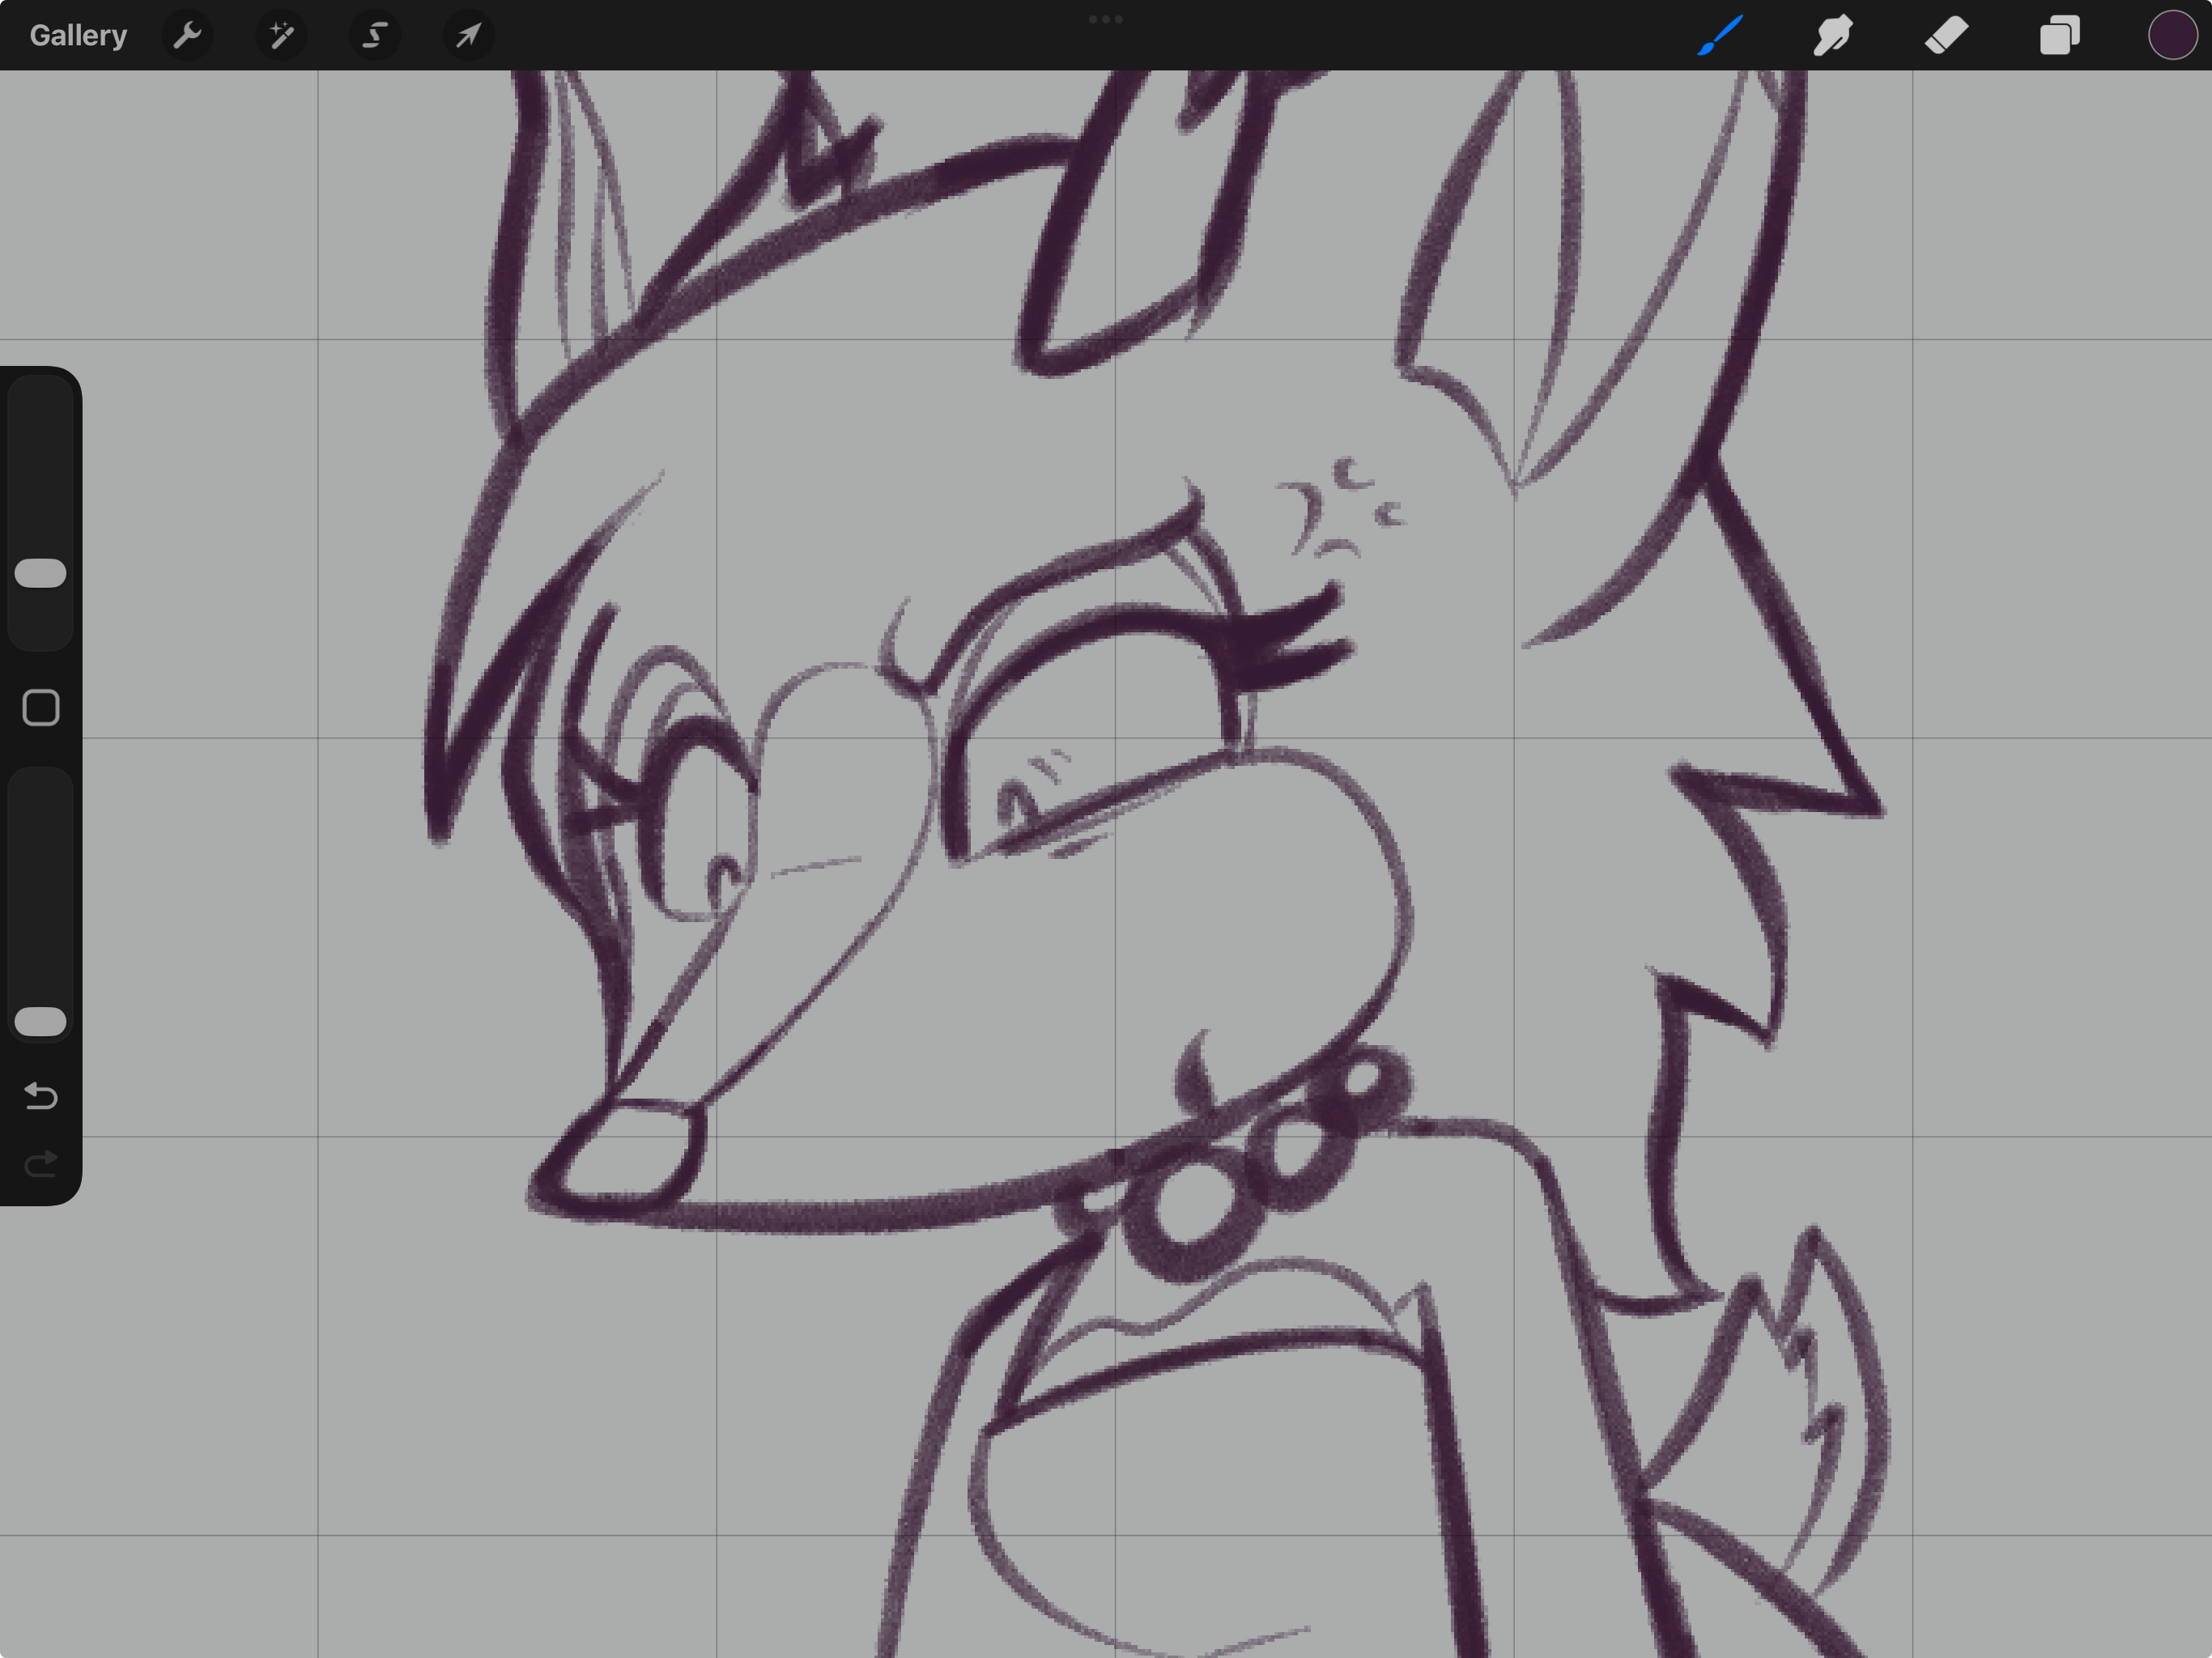Activate the Transform arrow tool
Viewport: 2212px width, 1658px height.
pyautogui.click(x=468, y=36)
